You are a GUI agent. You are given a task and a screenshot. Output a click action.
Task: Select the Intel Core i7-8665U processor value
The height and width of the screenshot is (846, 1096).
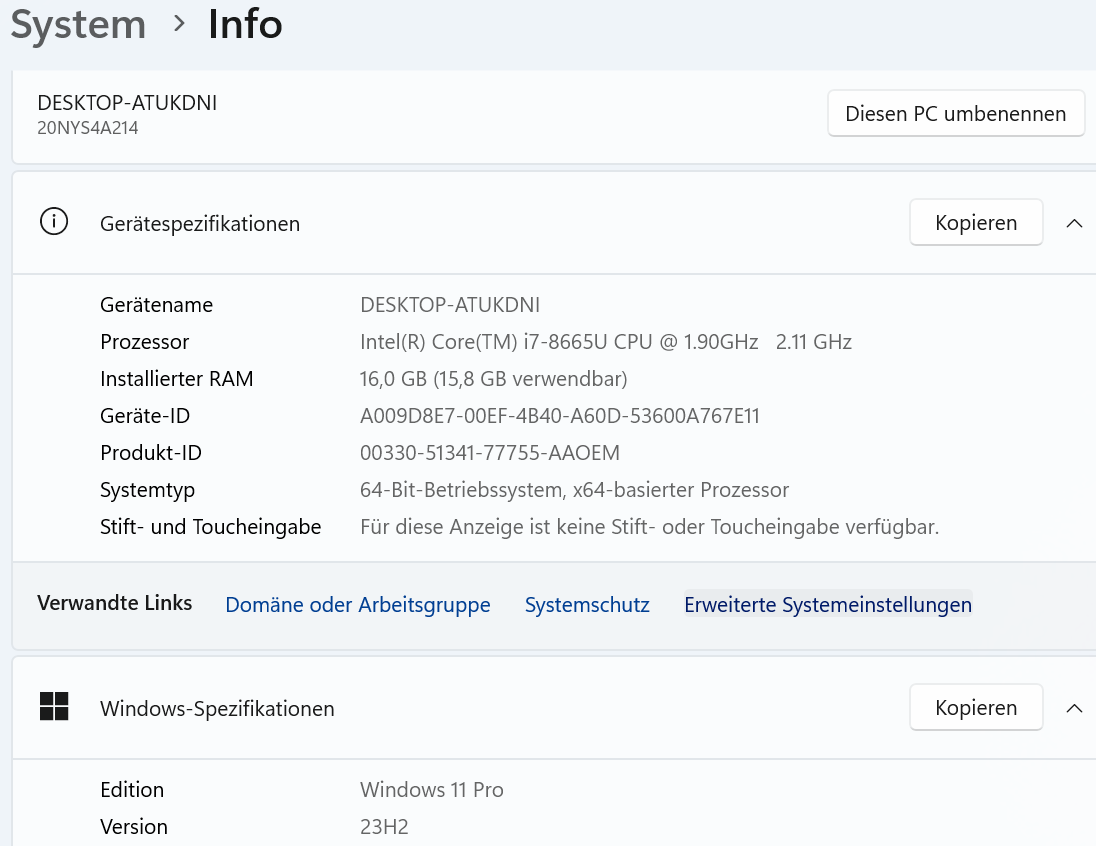click(606, 342)
